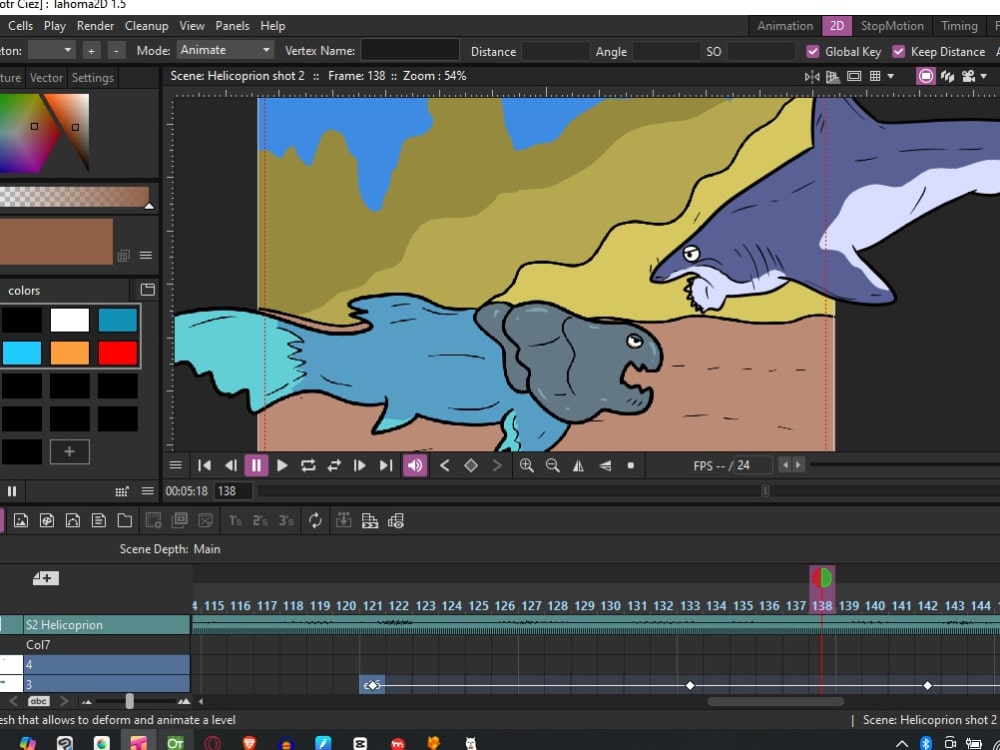Image resolution: width=1000 pixels, height=750 pixels.
Task: Toggle the Keep Distance checkbox
Action: (899, 52)
